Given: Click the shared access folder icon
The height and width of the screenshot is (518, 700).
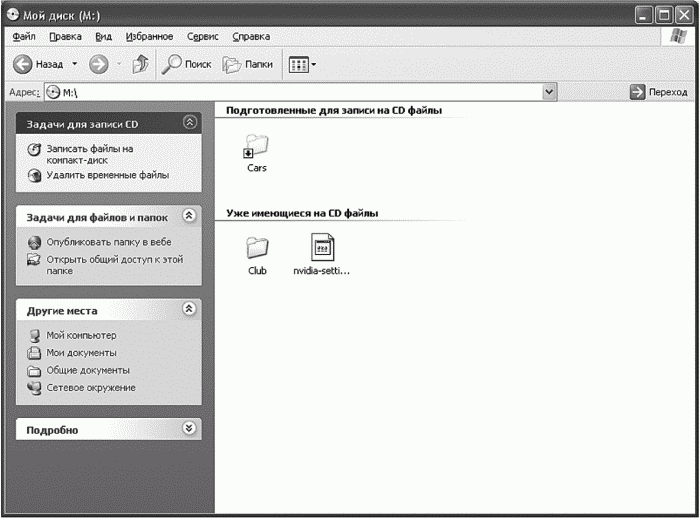Looking at the screenshot, I should 34,259.
